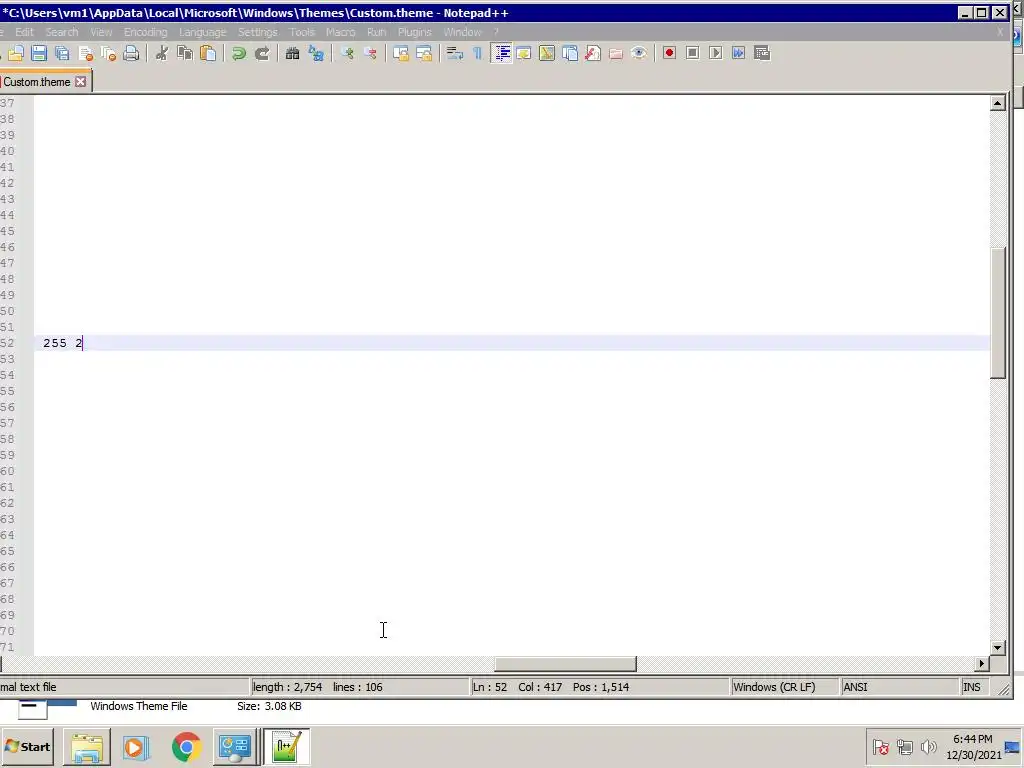This screenshot has width=1024, height=768.
Task: Toggle word wrap in the toolbar
Action: [455, 54]
